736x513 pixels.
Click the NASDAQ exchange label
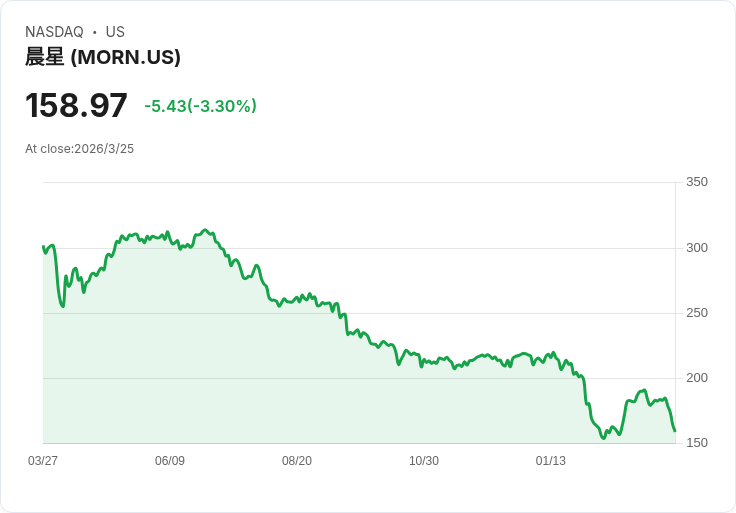coord(54,32)
